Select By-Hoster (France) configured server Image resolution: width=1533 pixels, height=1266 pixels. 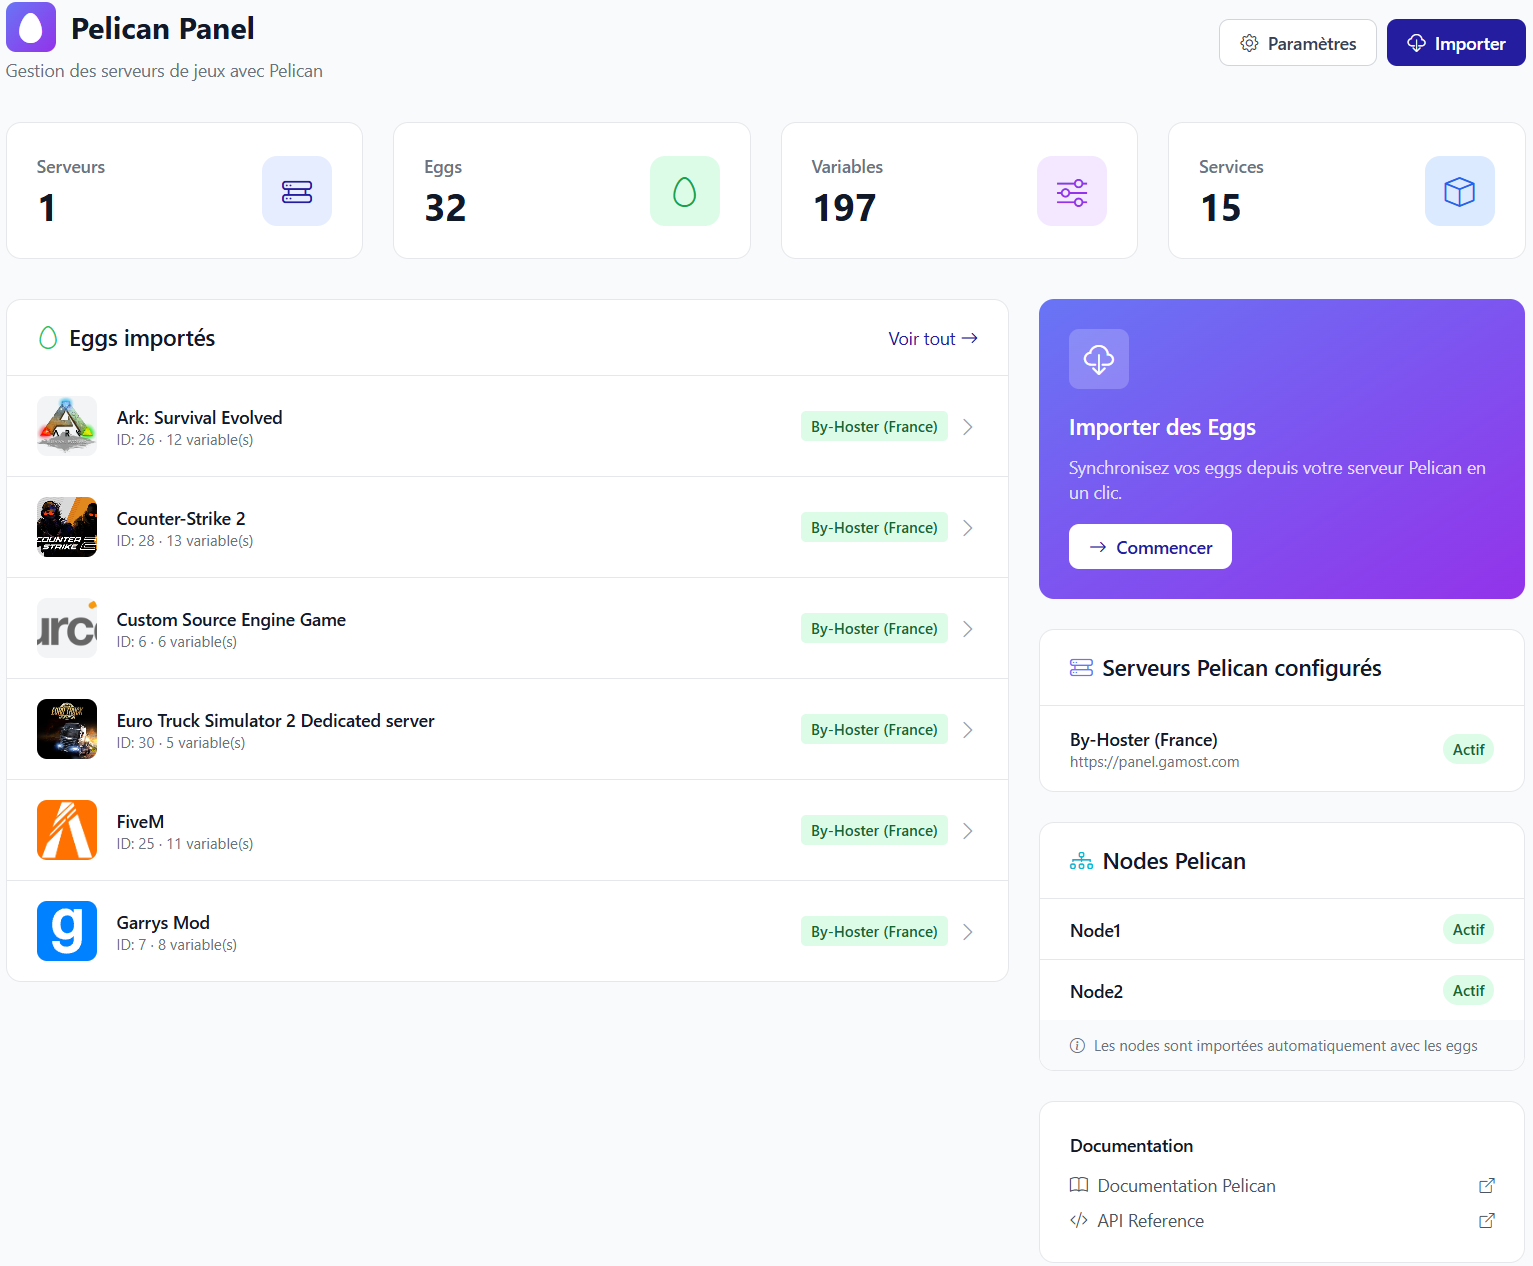[x=1143, y=740]
